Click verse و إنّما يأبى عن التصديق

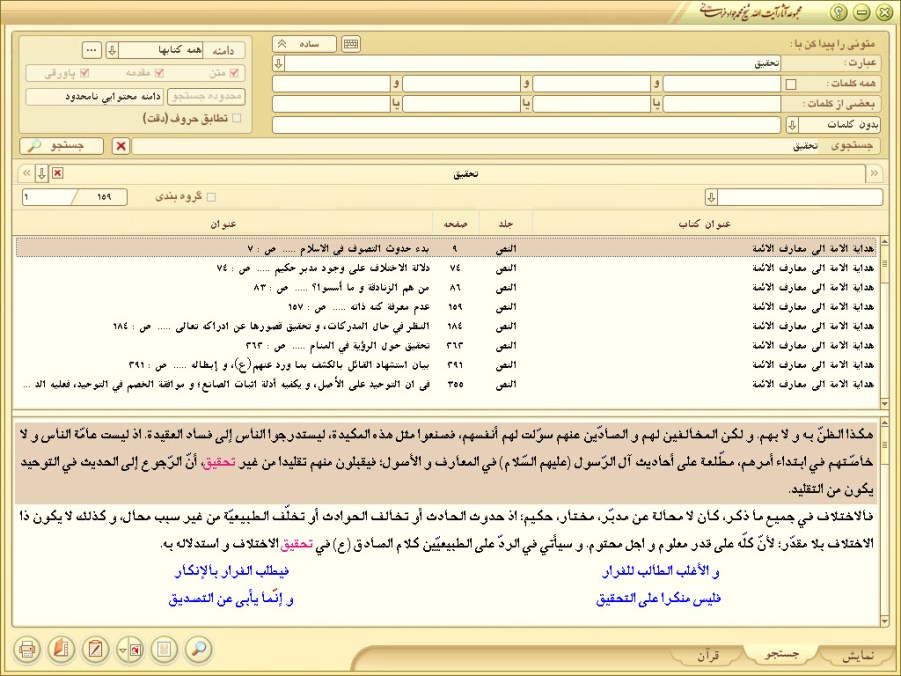pyautogui.click(x=231, y=599)
